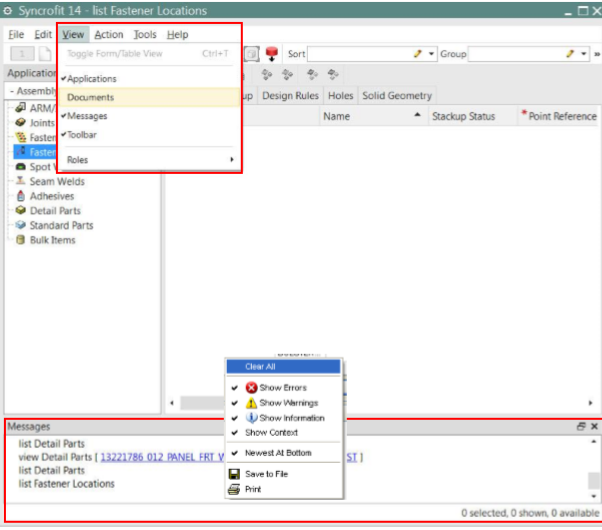Expand the Roles submenu
602x530 pixels.
point(149,160)
